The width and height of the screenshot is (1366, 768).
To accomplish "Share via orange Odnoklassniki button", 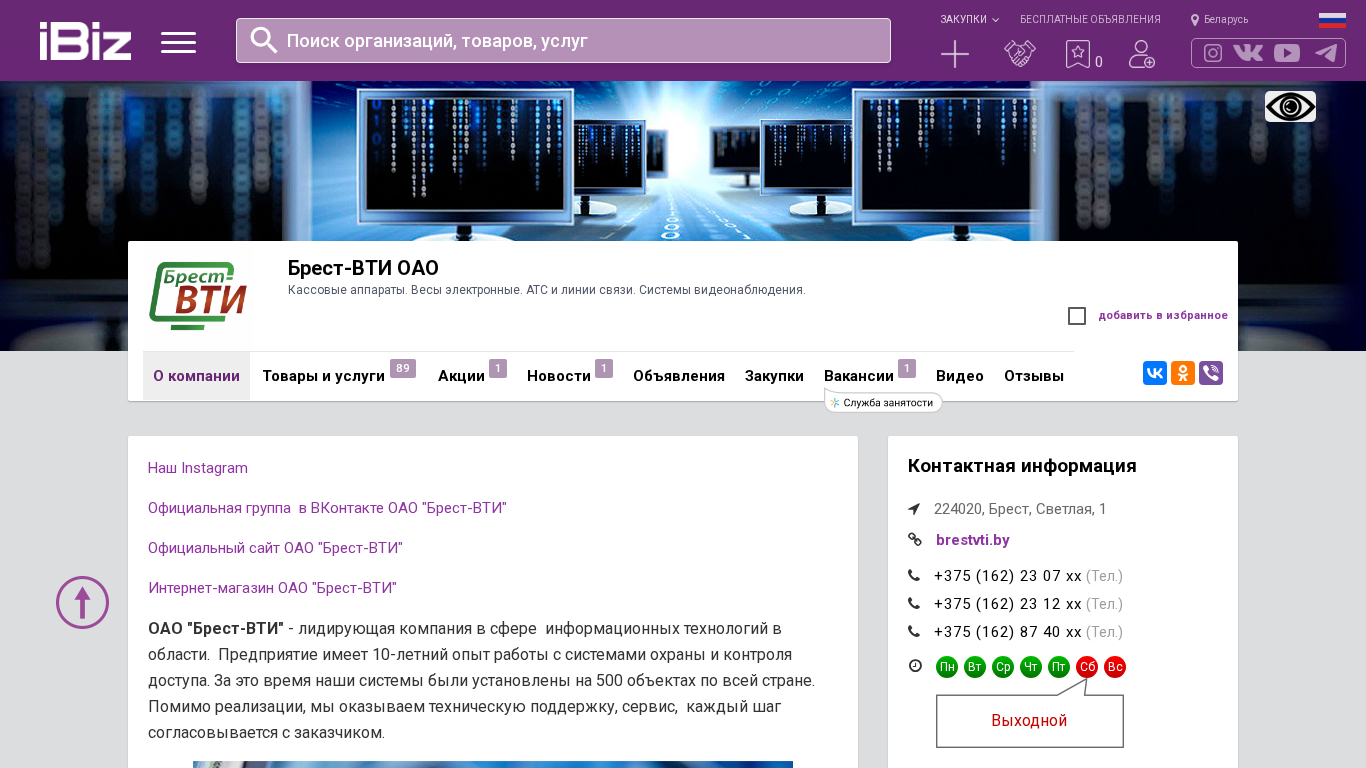I will 1183,373.
